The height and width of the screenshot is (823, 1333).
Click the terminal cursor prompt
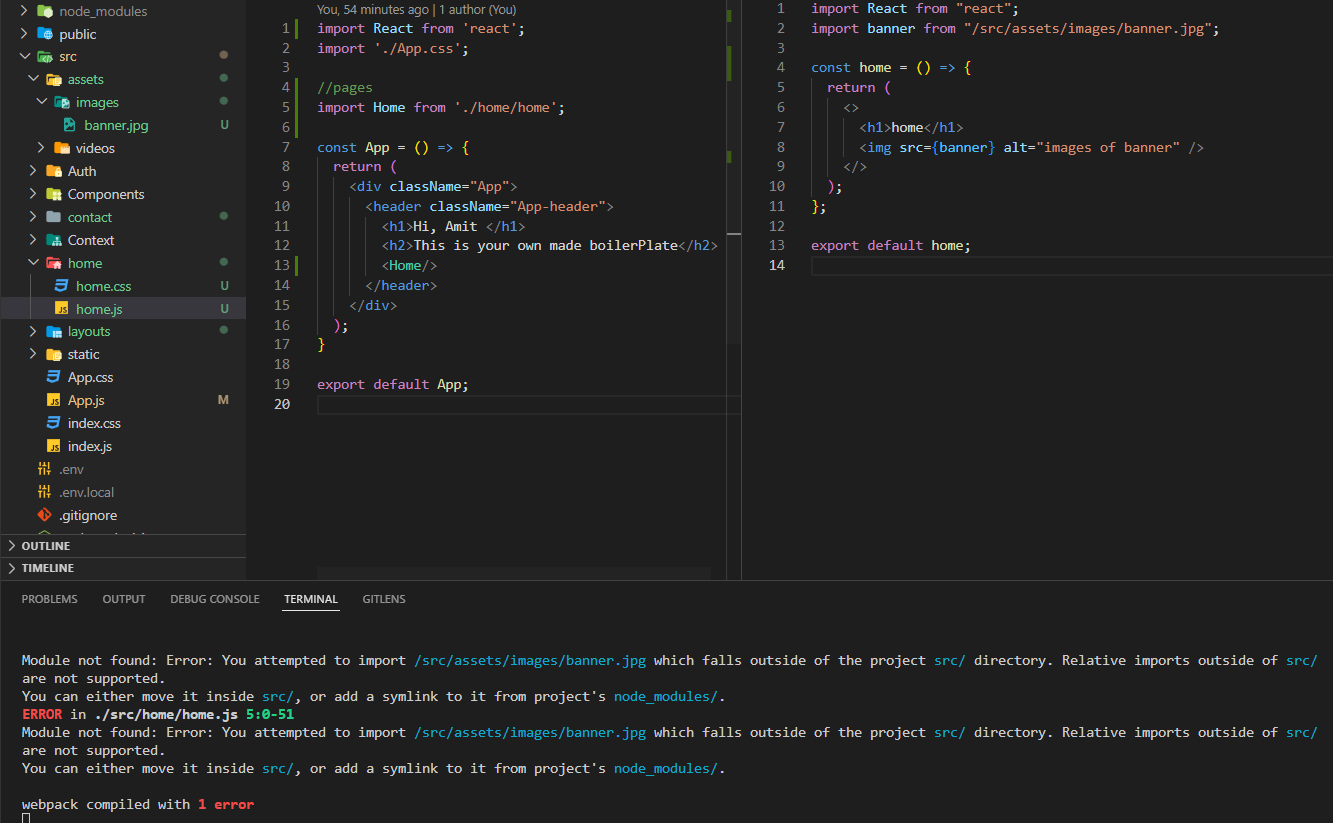coord(26,819)
